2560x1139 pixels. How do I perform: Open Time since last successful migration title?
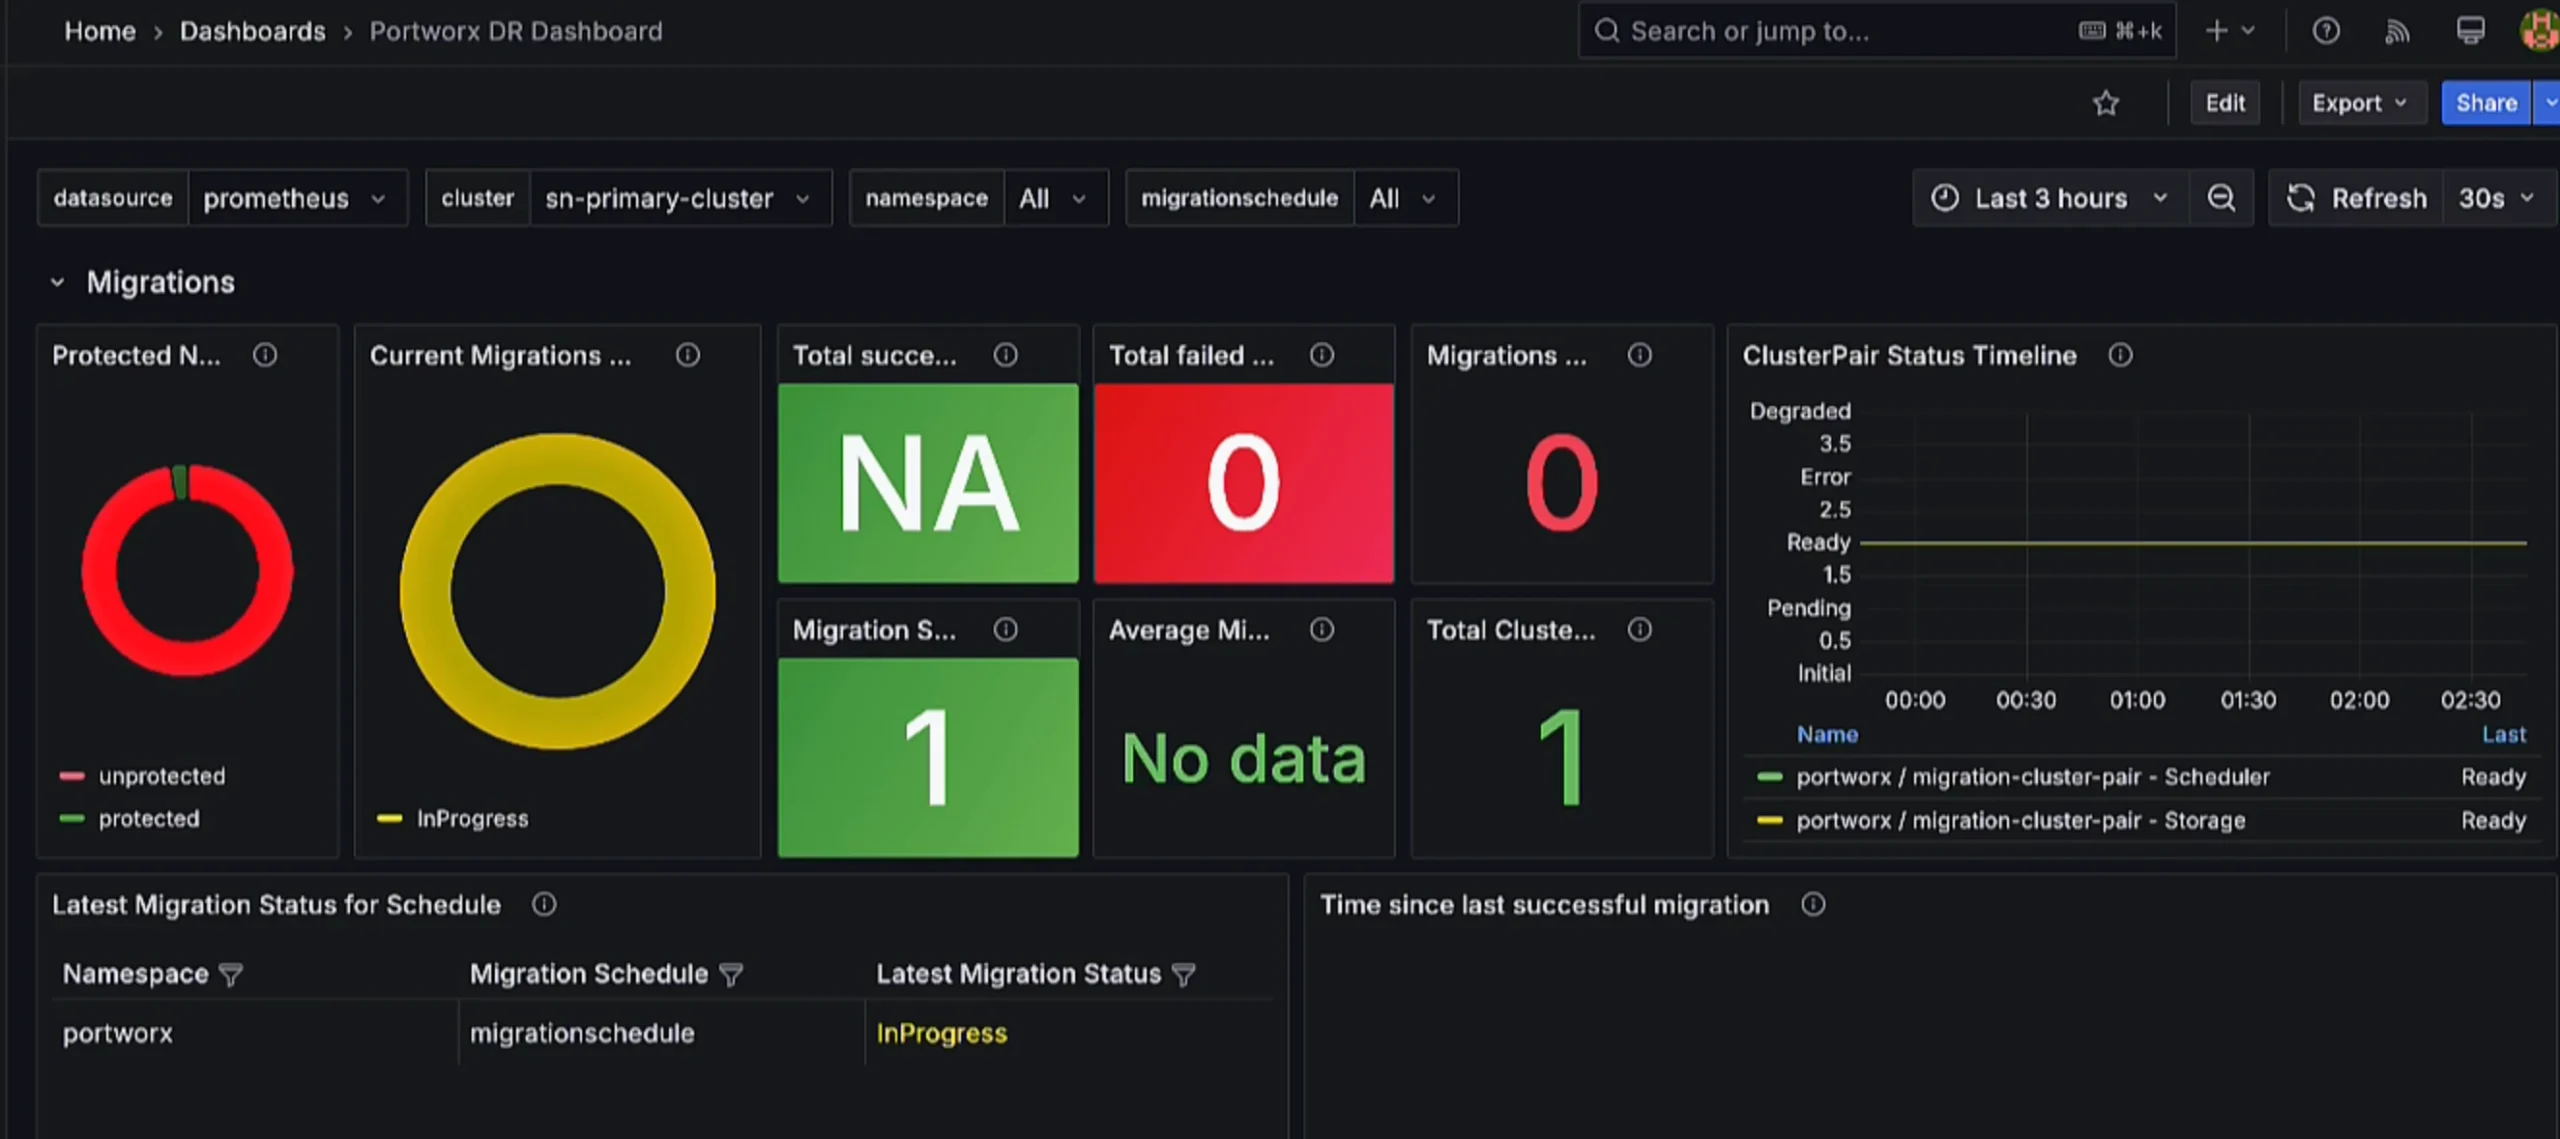(1544, 904)
